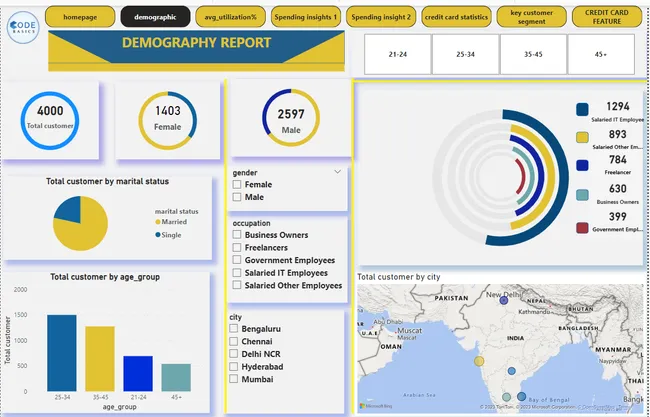
Task: Click the value 399 in legend
Action: (x=618, y=216)
